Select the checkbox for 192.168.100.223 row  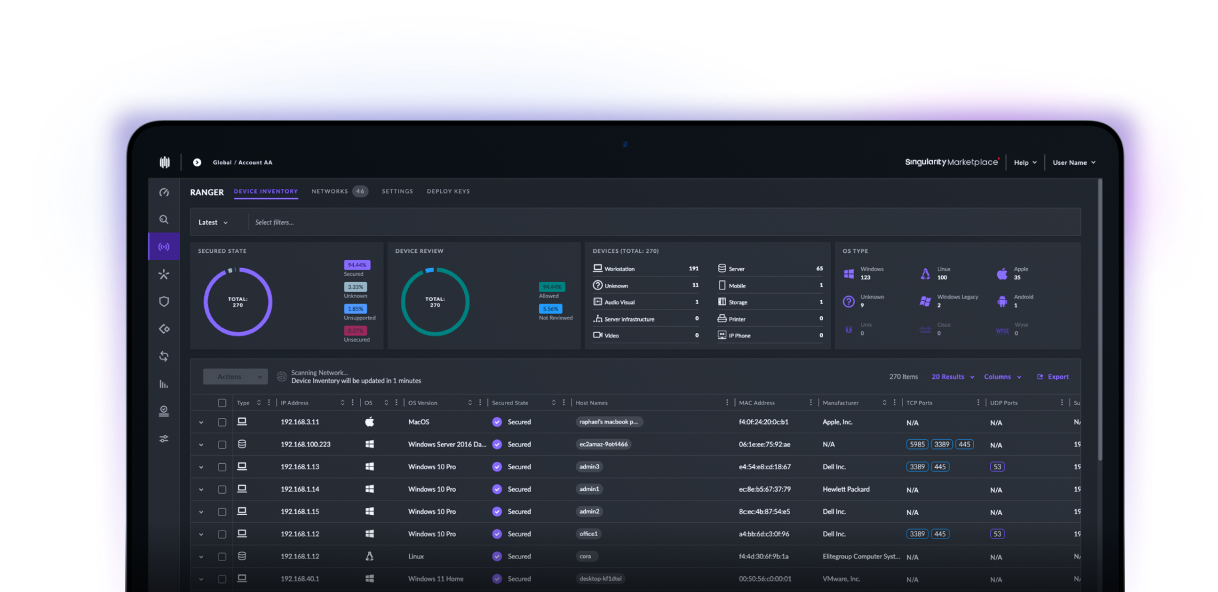(x=222, y=444)
